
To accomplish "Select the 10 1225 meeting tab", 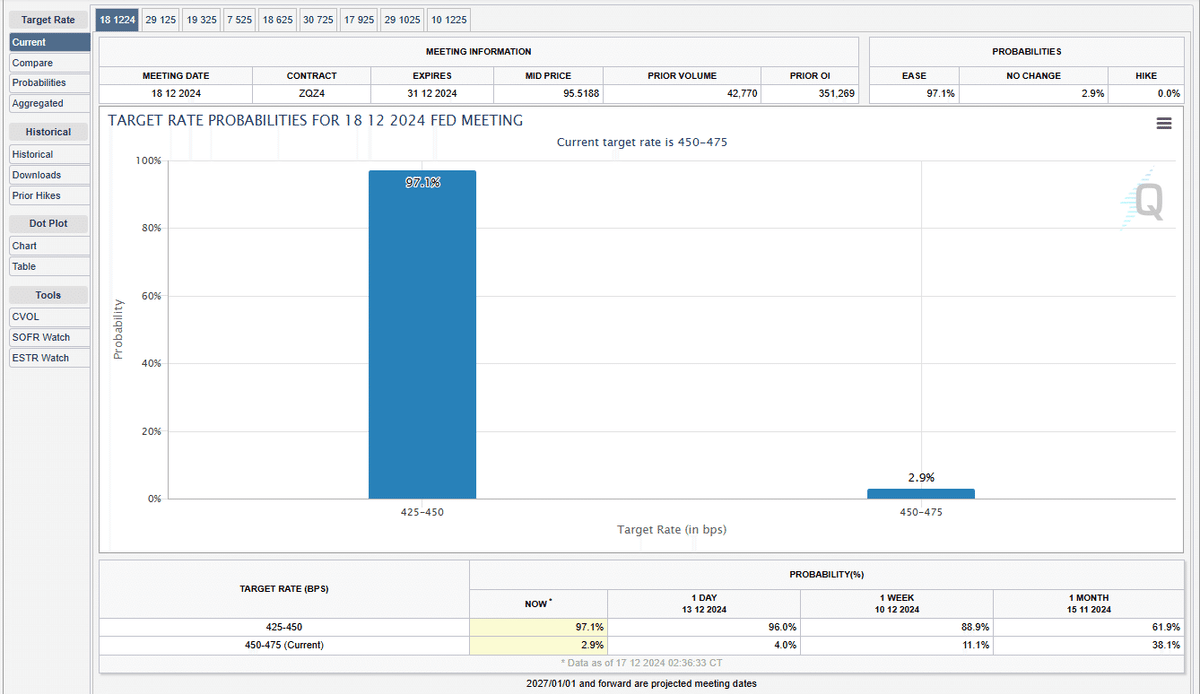I will pyautogui.click(x=448, y=20).
